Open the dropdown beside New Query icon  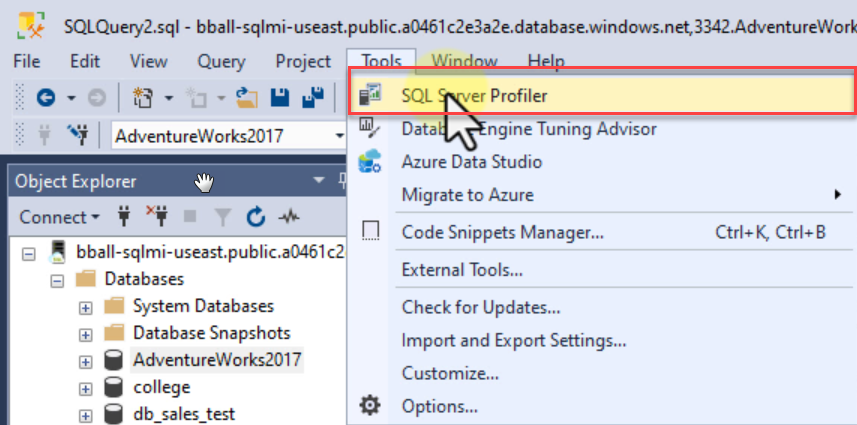(x=169, y=99)
